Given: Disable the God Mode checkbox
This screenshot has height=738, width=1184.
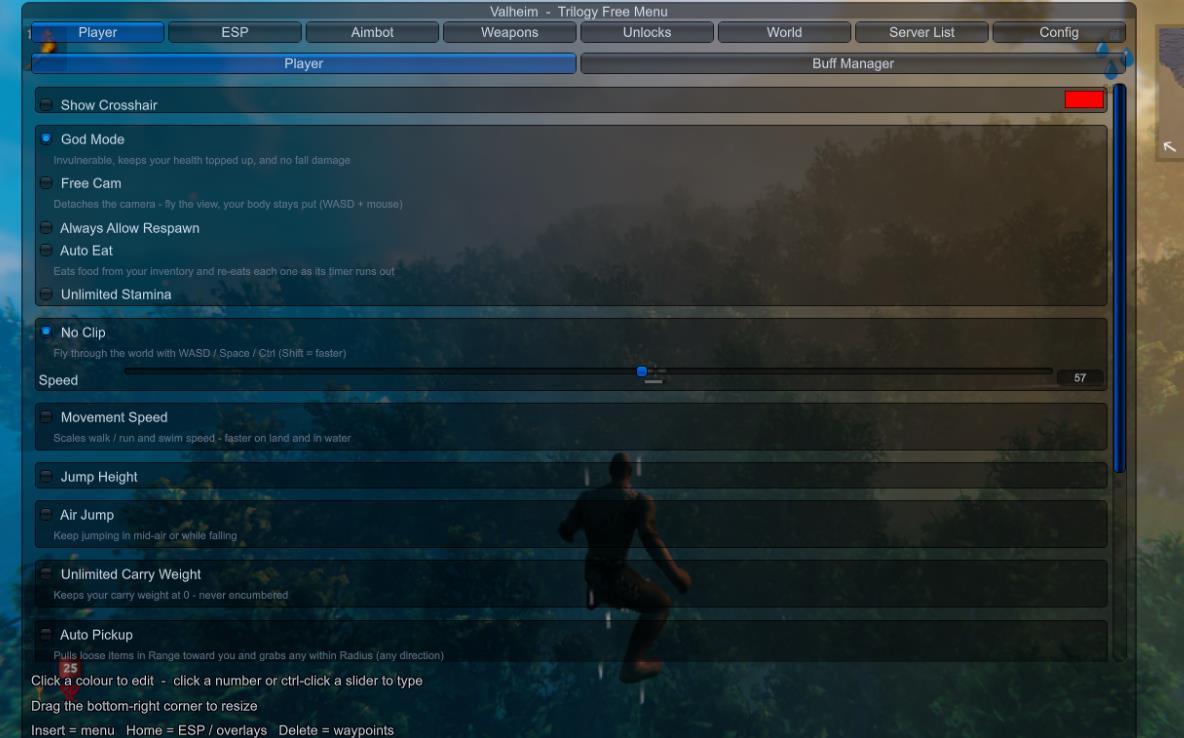Looking at the screenshot, I should click(46, 138).
